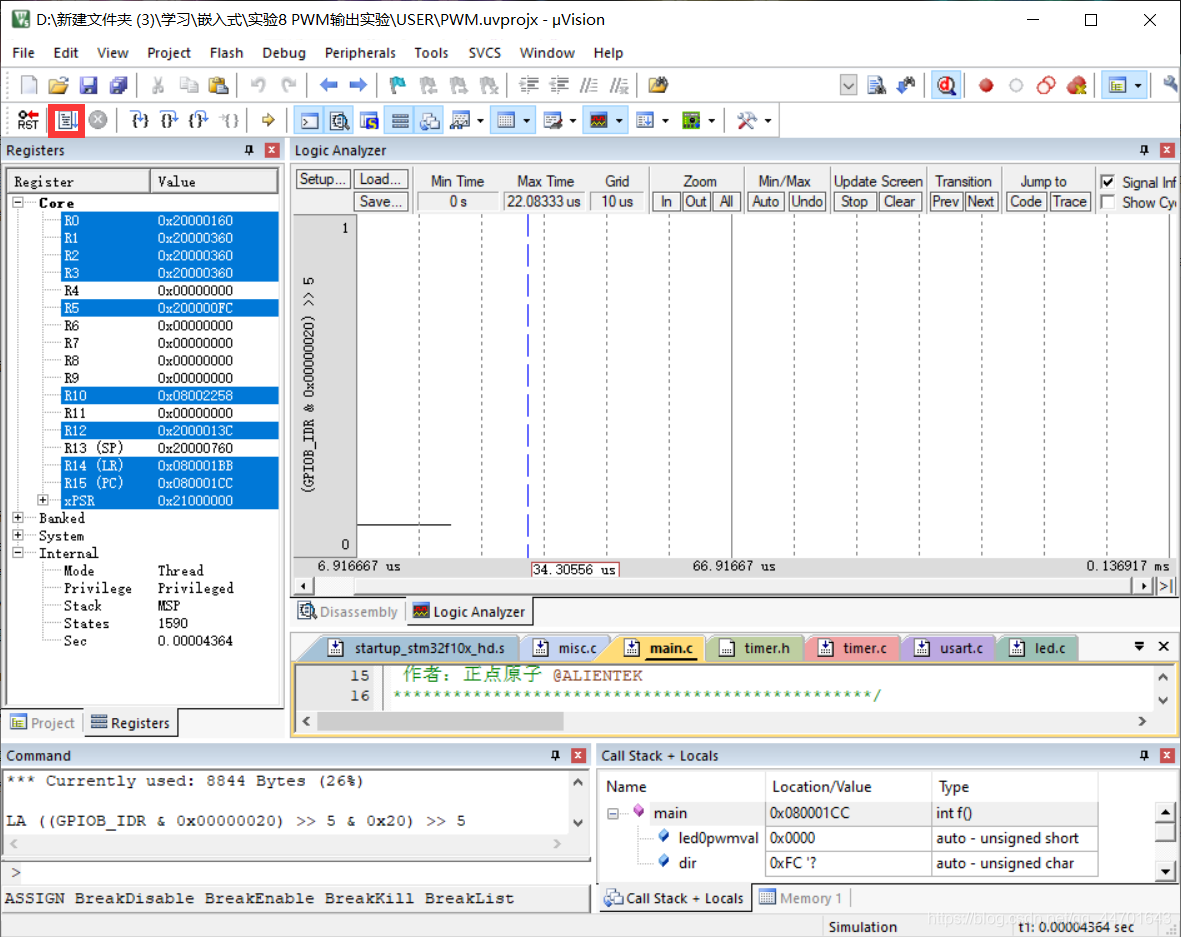1181x937 pixels.
Task: Pin the Command panel
Action: [x=555, y=755]
